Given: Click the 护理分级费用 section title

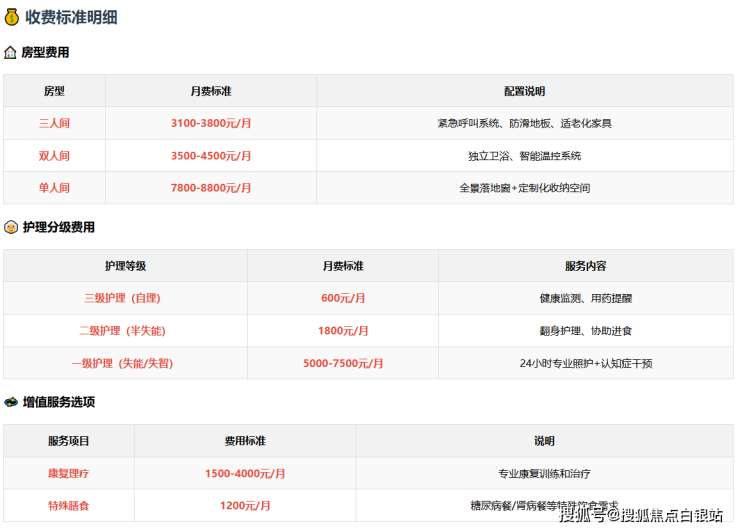Looking at the screenshot, I should click(x=59, y=228).
